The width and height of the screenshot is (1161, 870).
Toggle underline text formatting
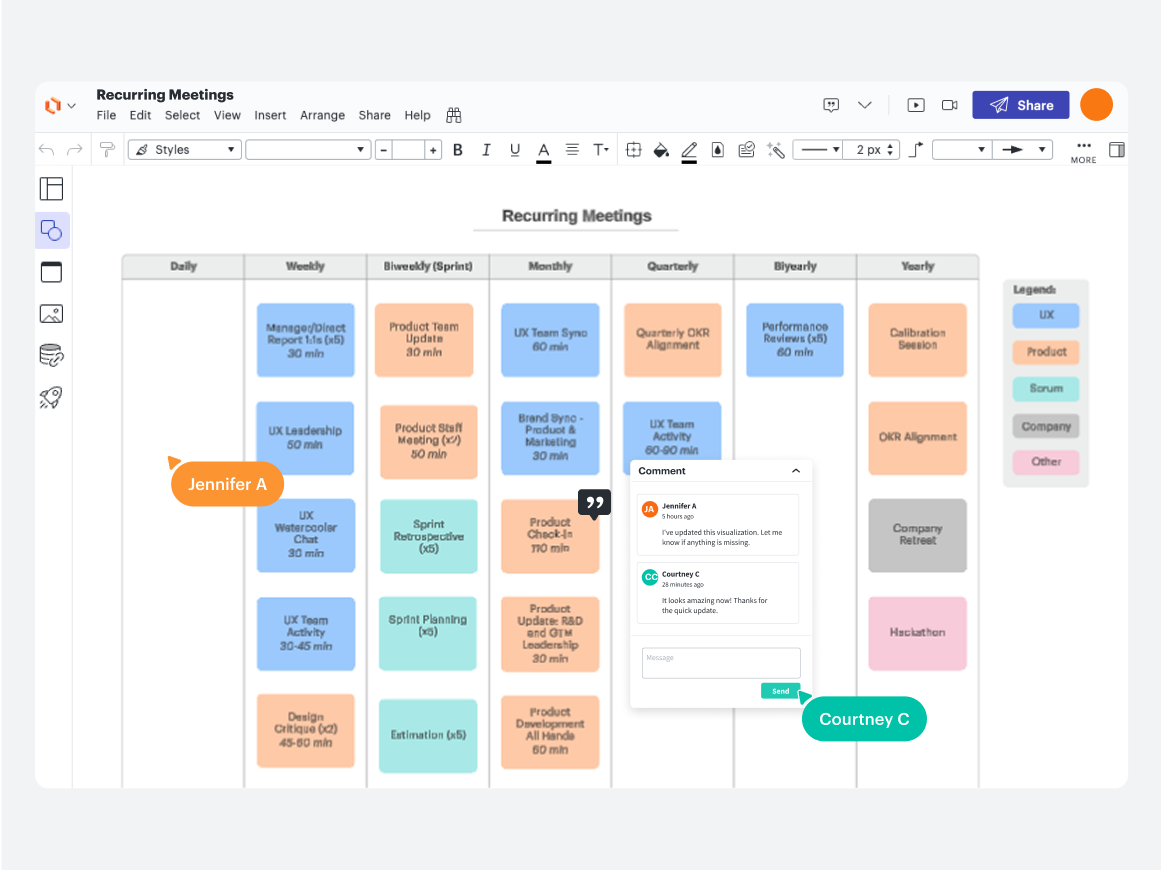pos(515,150)
